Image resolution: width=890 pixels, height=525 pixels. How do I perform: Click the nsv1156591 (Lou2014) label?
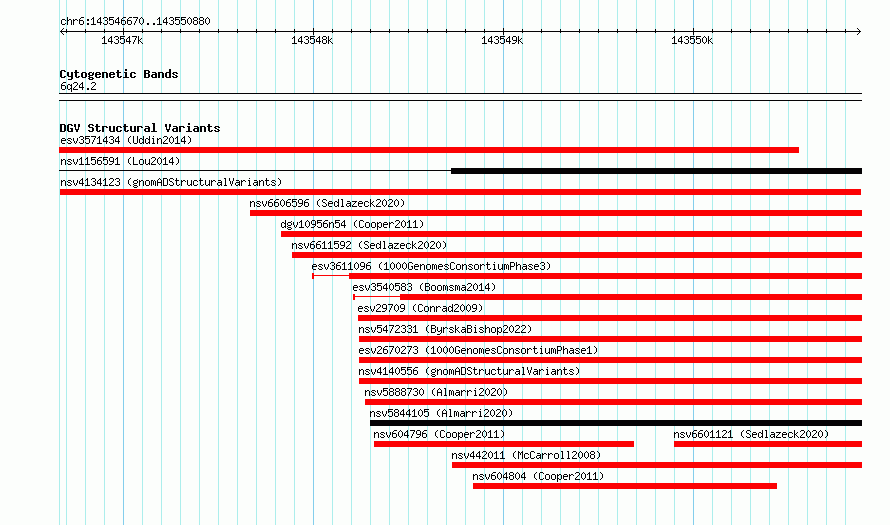pos(120,161)
